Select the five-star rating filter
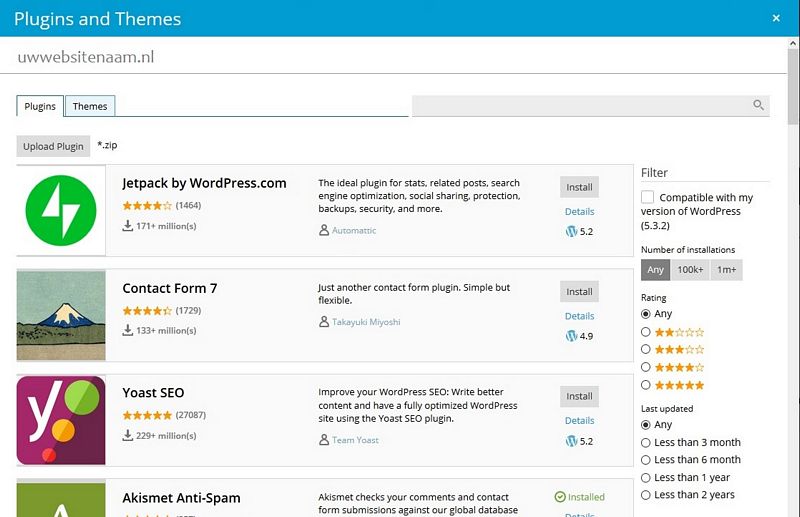The width and height of the screenshot is (800, 517). coord(645,385)
